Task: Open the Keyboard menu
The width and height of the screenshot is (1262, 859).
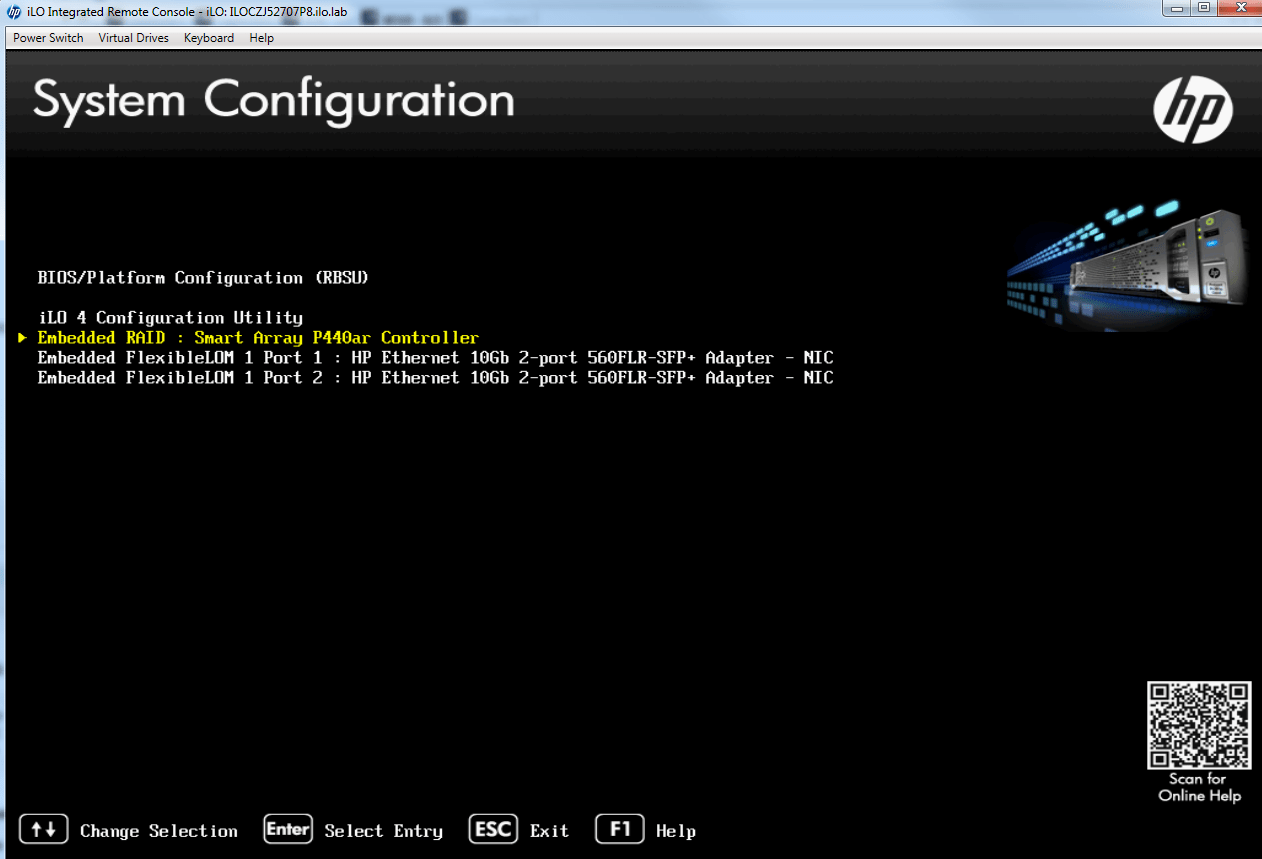Action: pos(208,37)
